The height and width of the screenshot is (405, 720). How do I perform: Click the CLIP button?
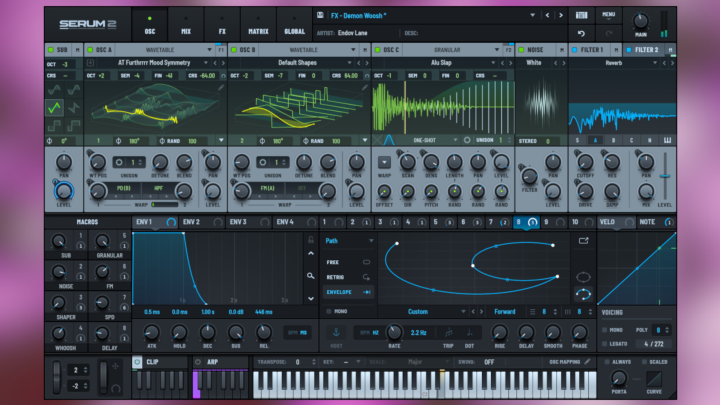click(160, 362)
